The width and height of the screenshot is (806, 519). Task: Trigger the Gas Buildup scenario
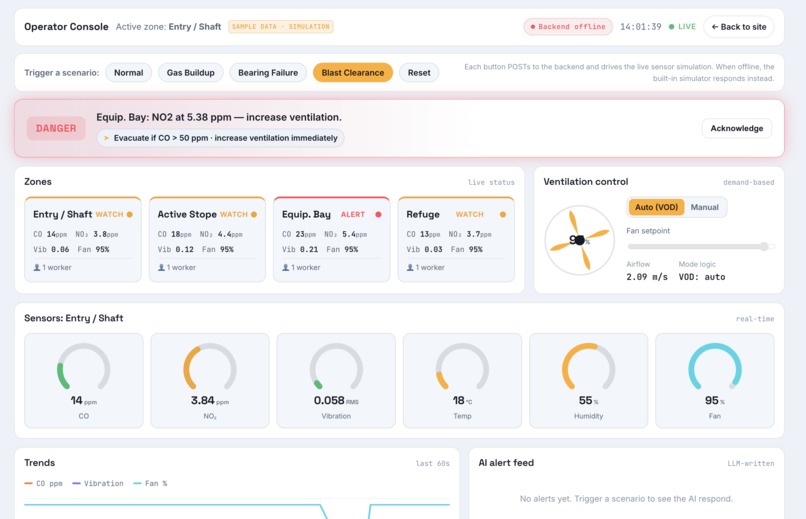(x=190, y=72)
